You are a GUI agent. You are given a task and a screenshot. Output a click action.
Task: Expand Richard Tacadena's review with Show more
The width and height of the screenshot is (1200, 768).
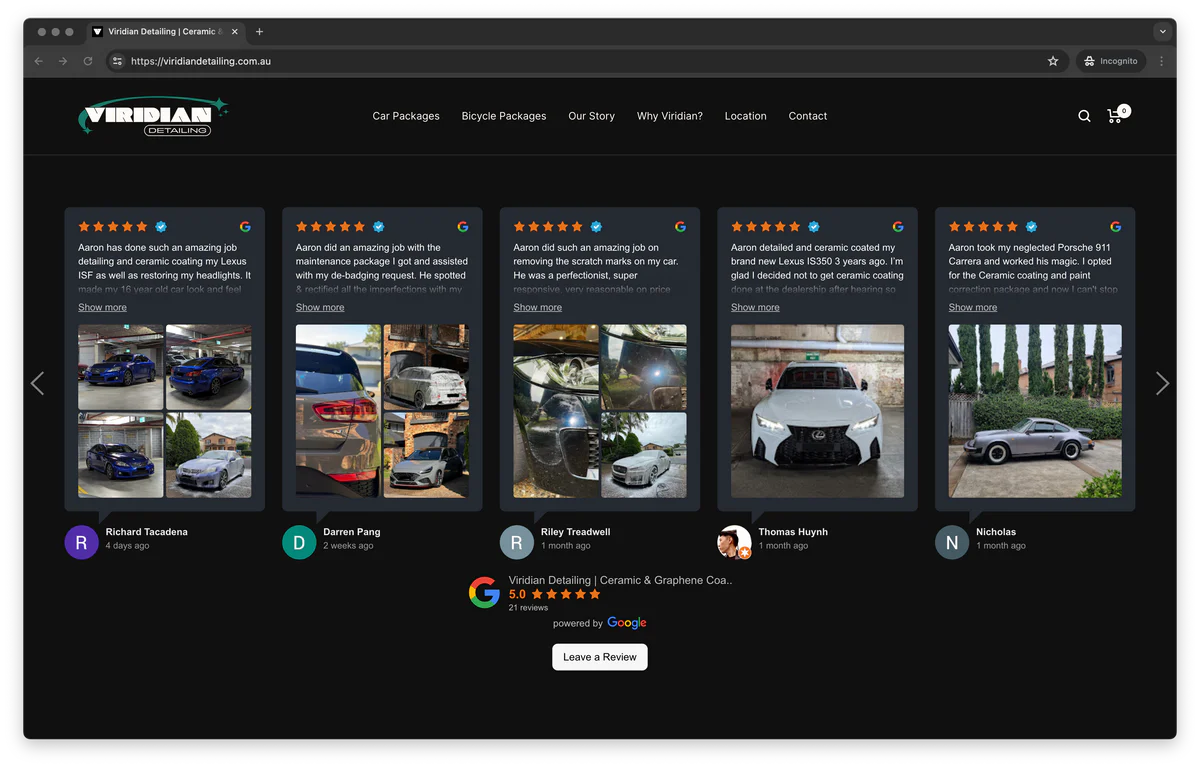click(x=102, y=307)
